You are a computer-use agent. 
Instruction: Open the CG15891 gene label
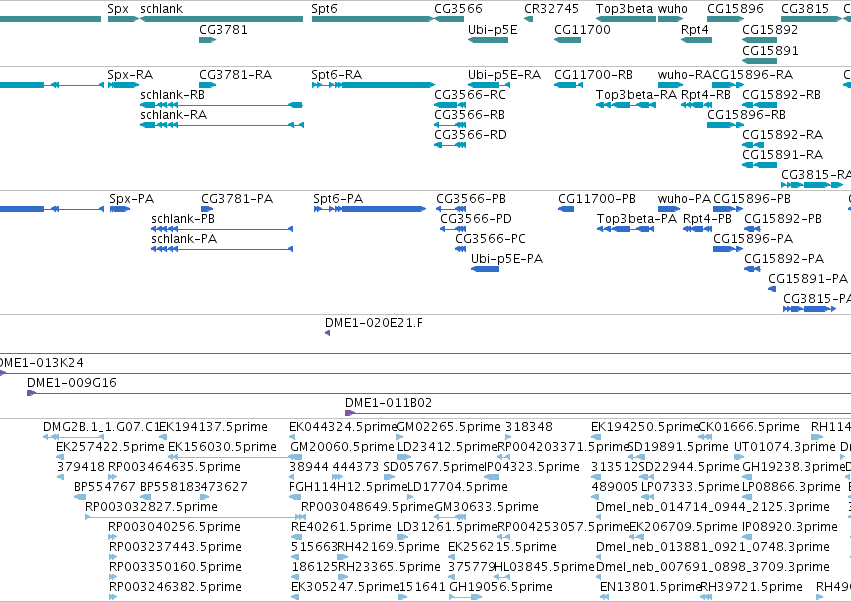(x=770, y=50)
